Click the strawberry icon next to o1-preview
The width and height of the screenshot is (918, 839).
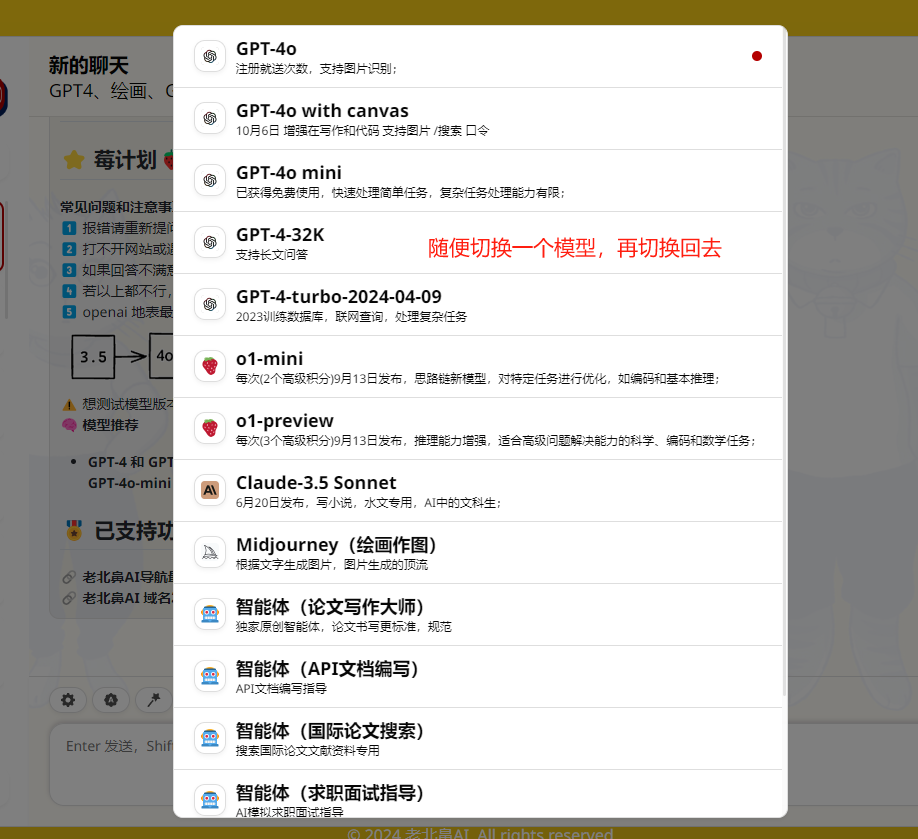(x=210, y=429)
